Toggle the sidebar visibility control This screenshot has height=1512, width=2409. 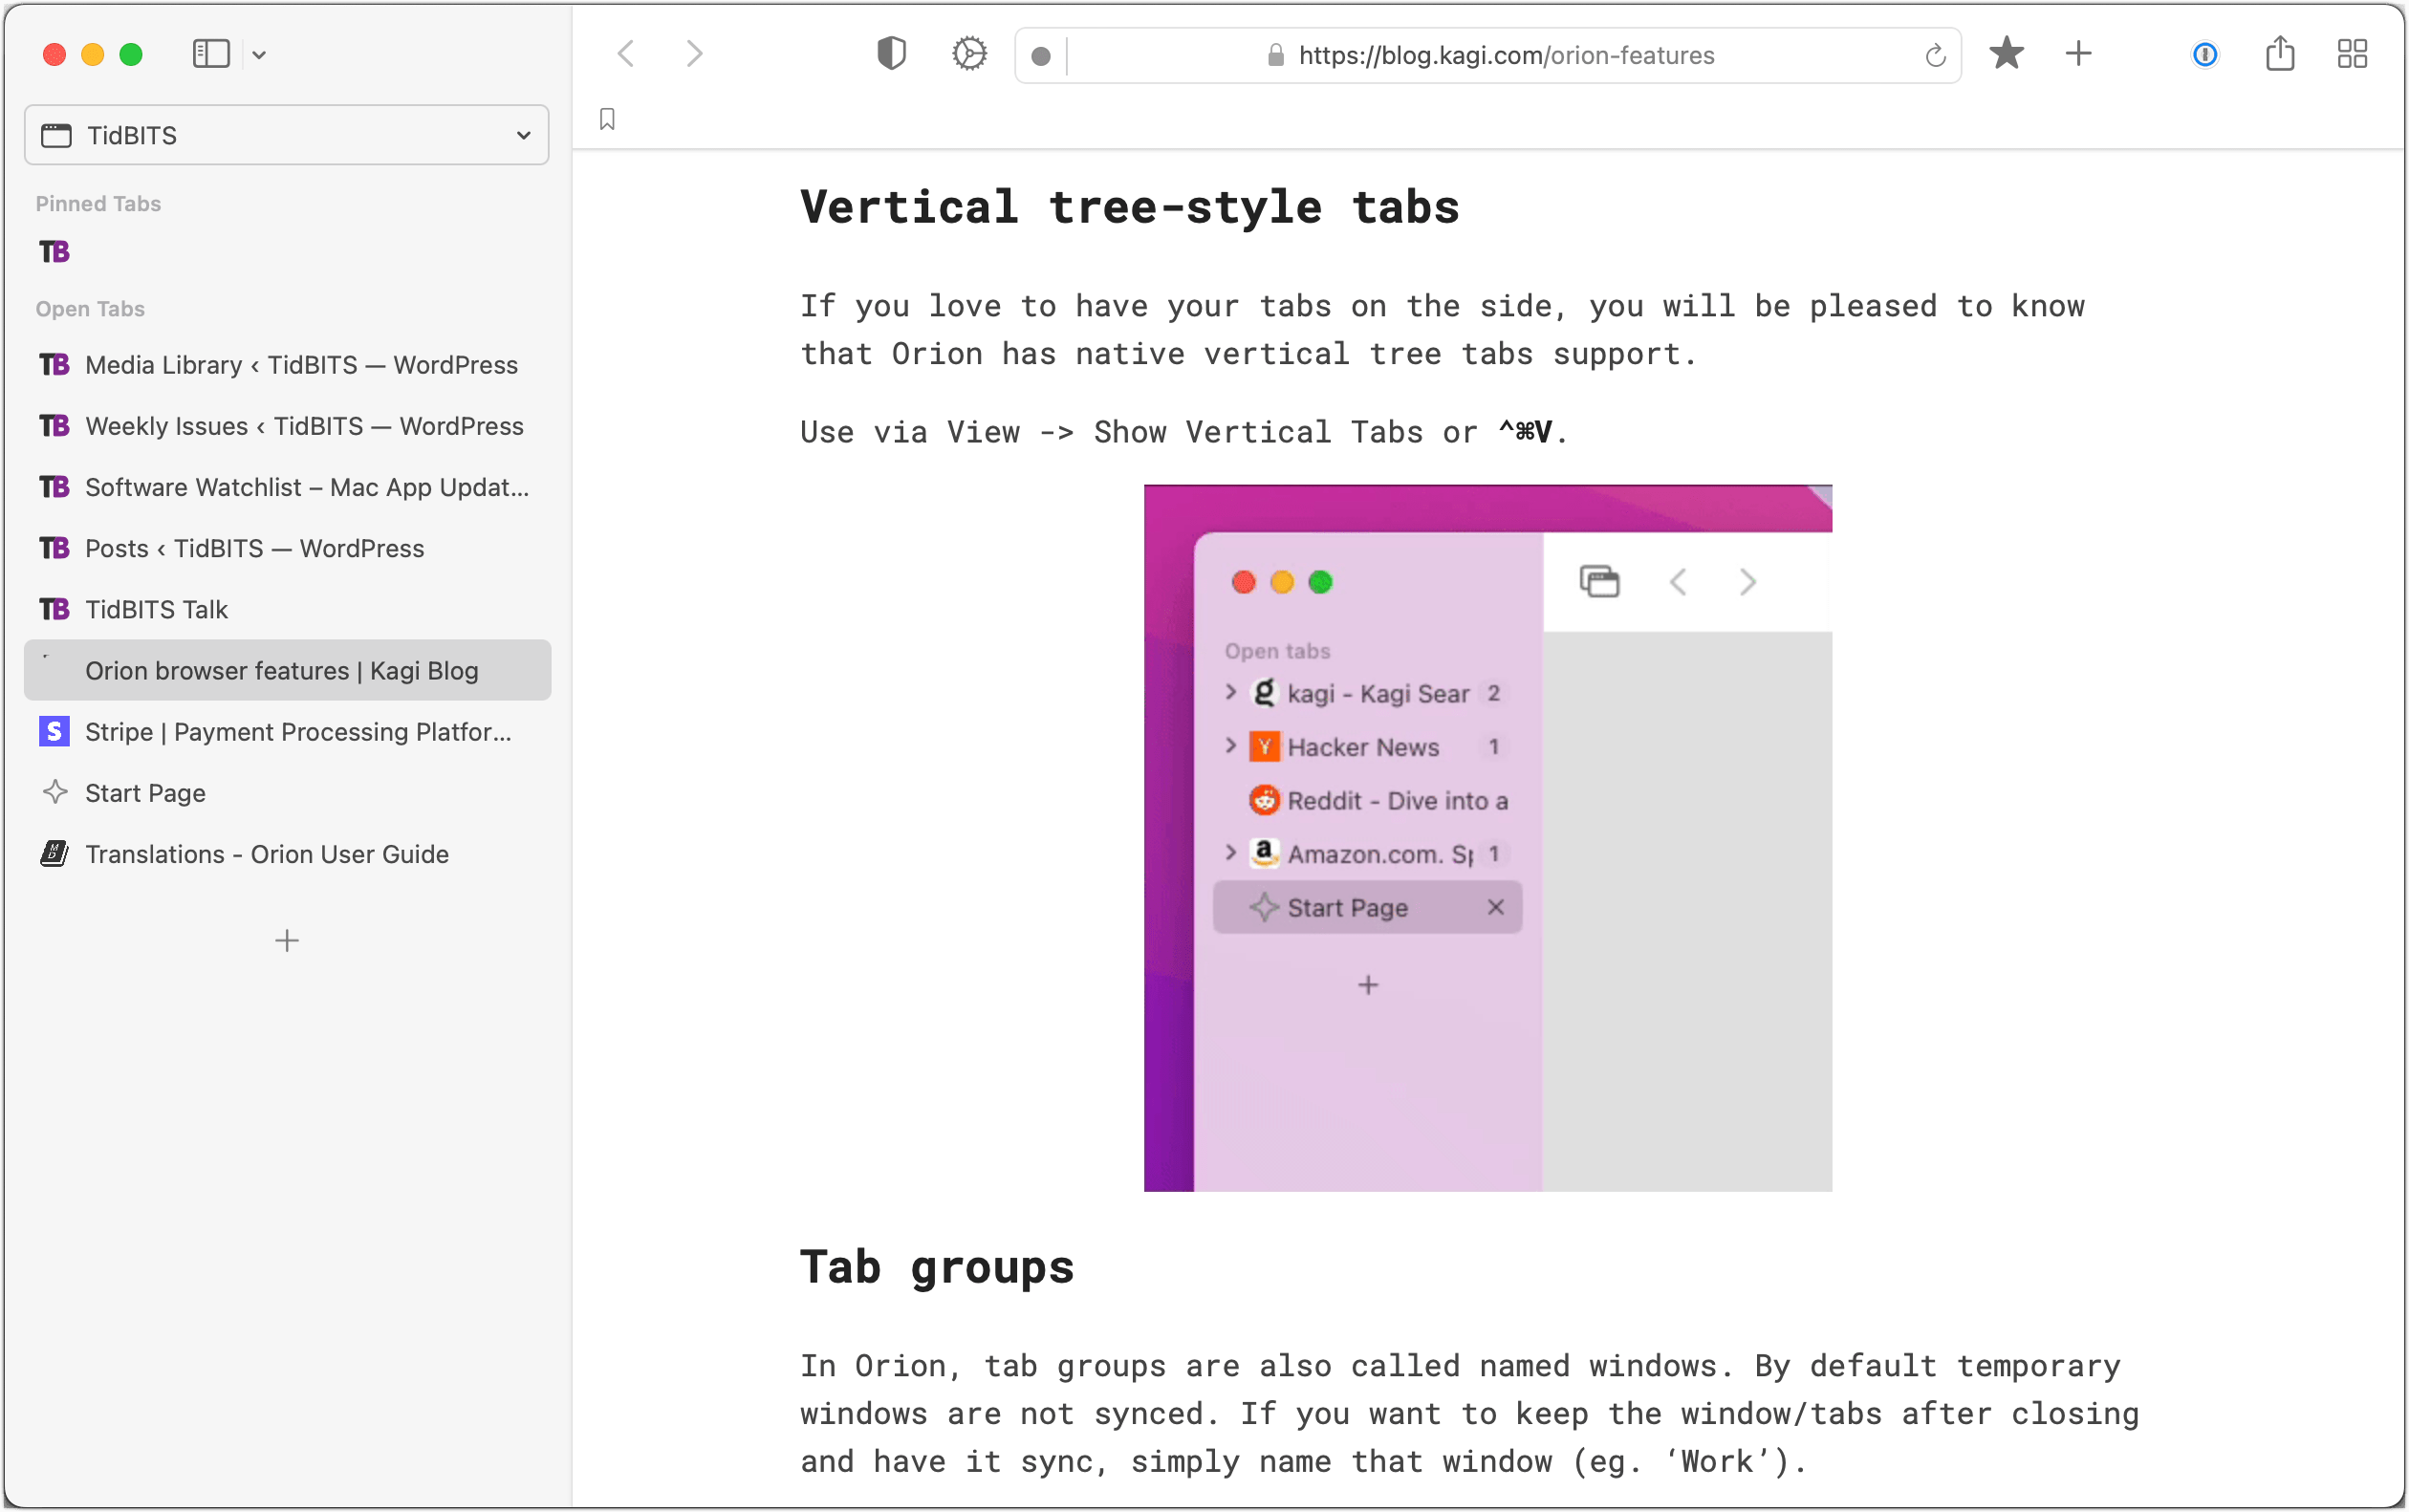(x=211, y=53)
